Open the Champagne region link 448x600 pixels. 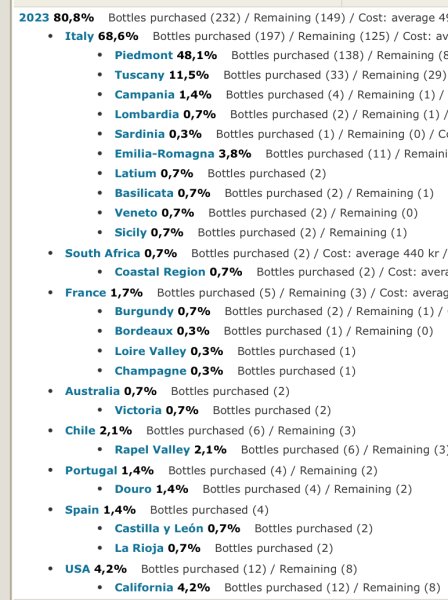(151, 371)
